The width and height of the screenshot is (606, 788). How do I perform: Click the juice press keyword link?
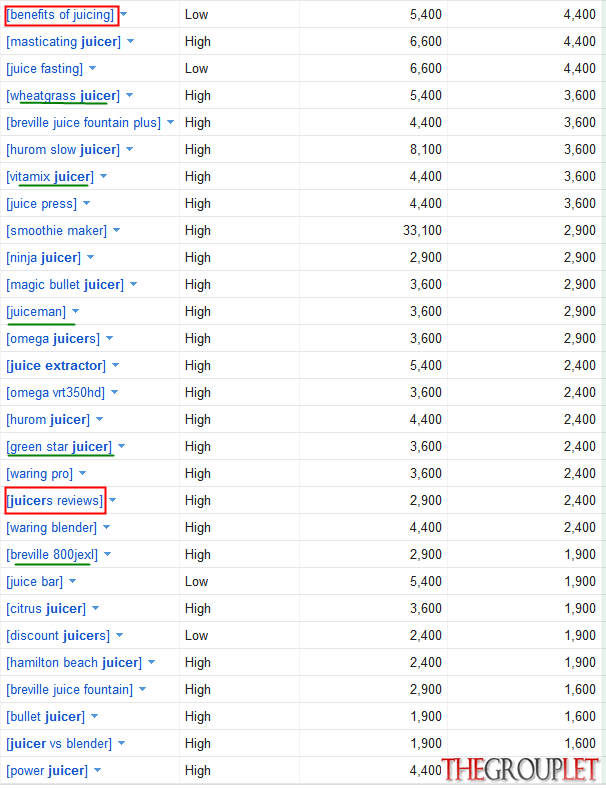tap(42, 204)
